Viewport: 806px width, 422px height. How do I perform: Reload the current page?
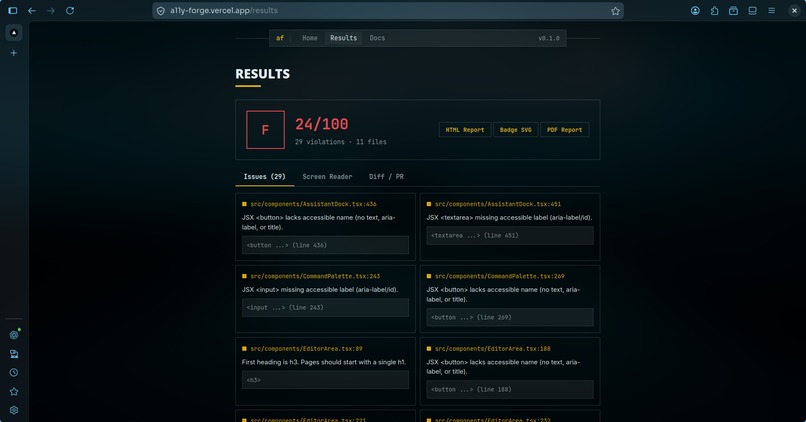(70, 10)
